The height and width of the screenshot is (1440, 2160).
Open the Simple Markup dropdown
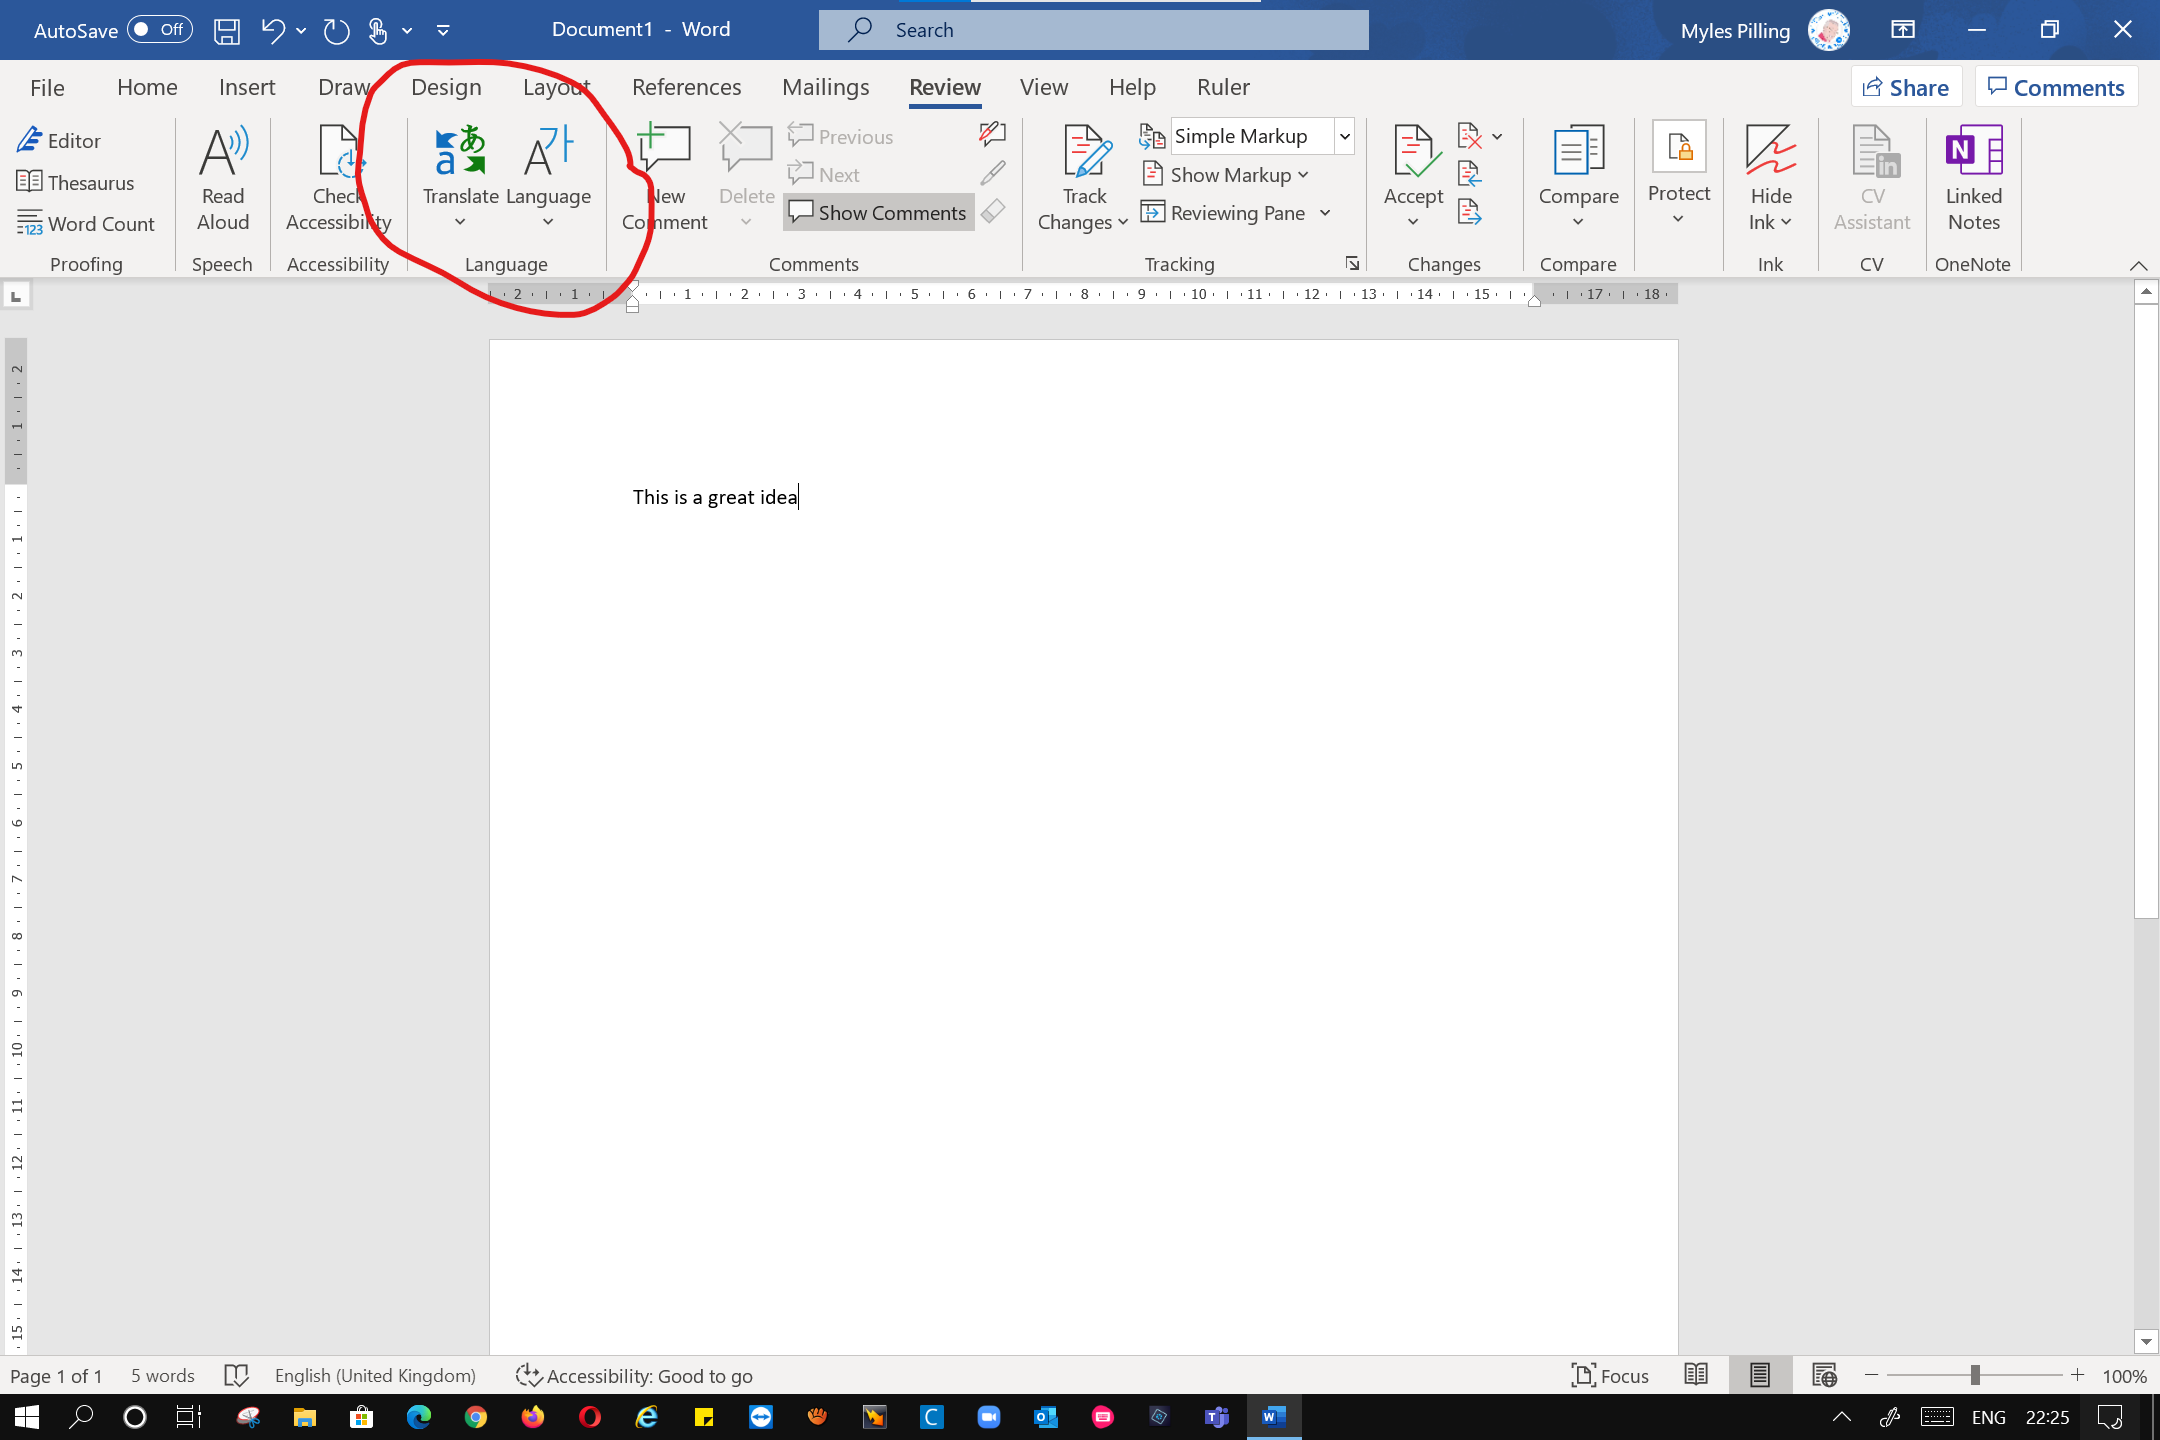(x=1345, y=136)
